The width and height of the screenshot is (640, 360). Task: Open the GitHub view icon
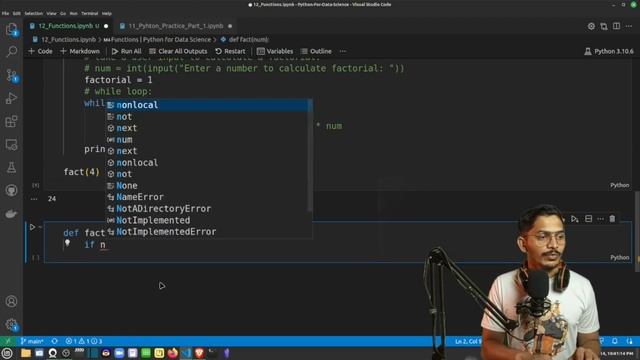11,191
